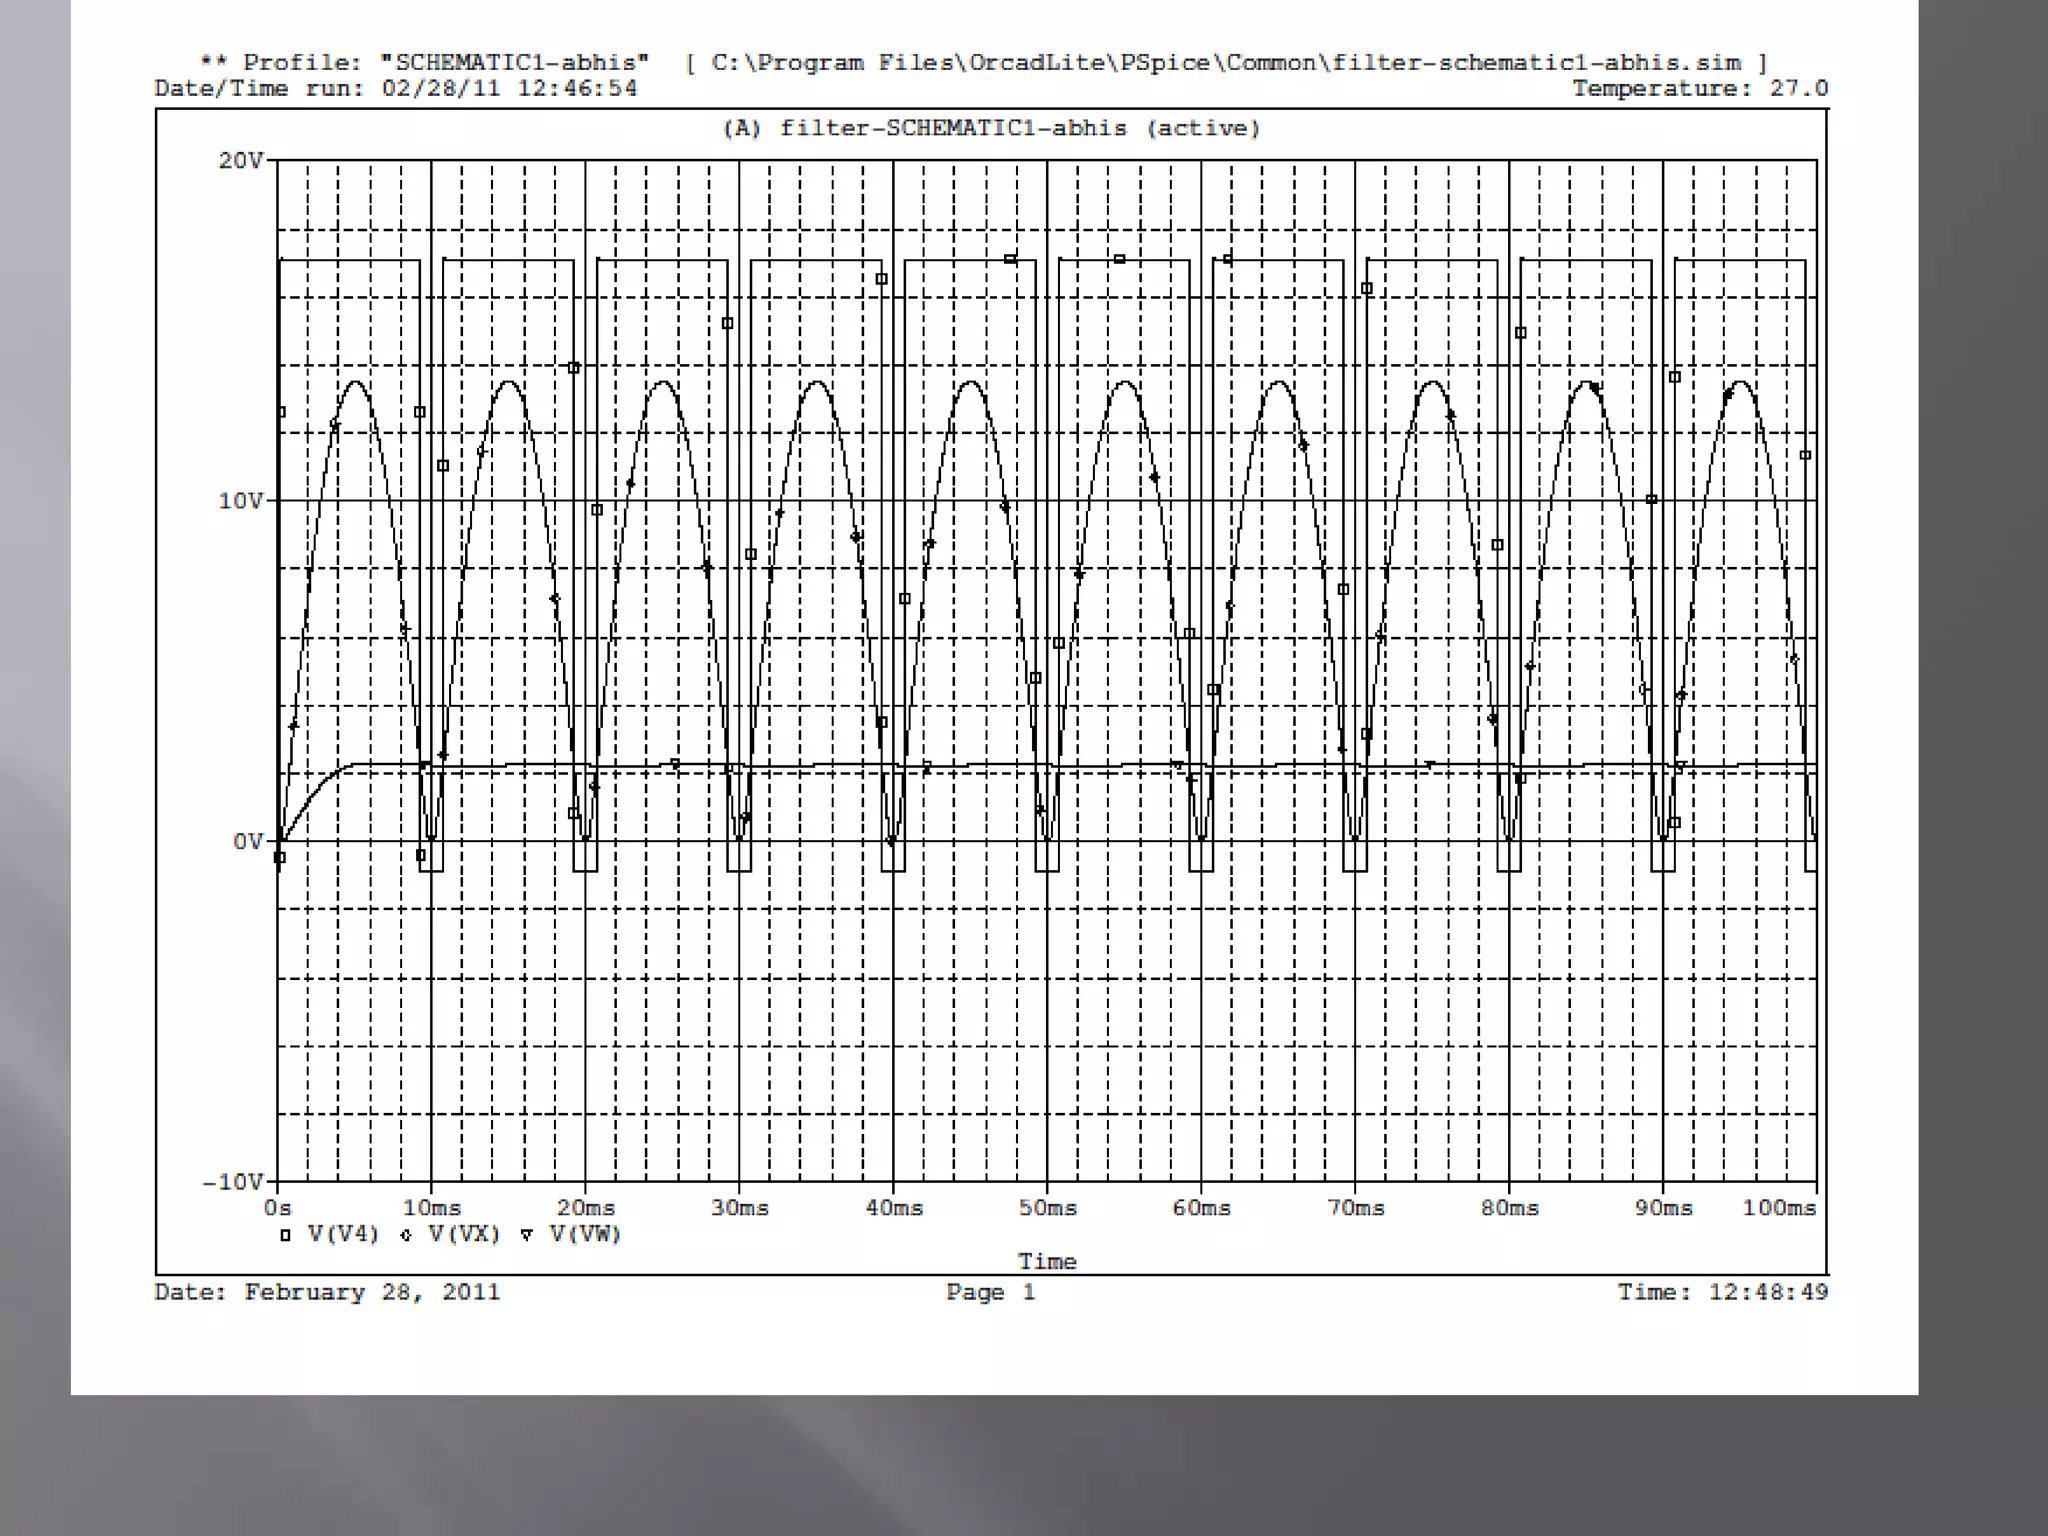
Task: Click the Date: February 28, 2011 footer
Action: (327, 1292)
